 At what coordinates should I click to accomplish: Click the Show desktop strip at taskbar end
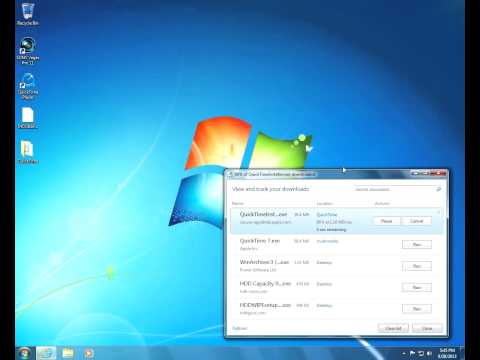(462, 353)
